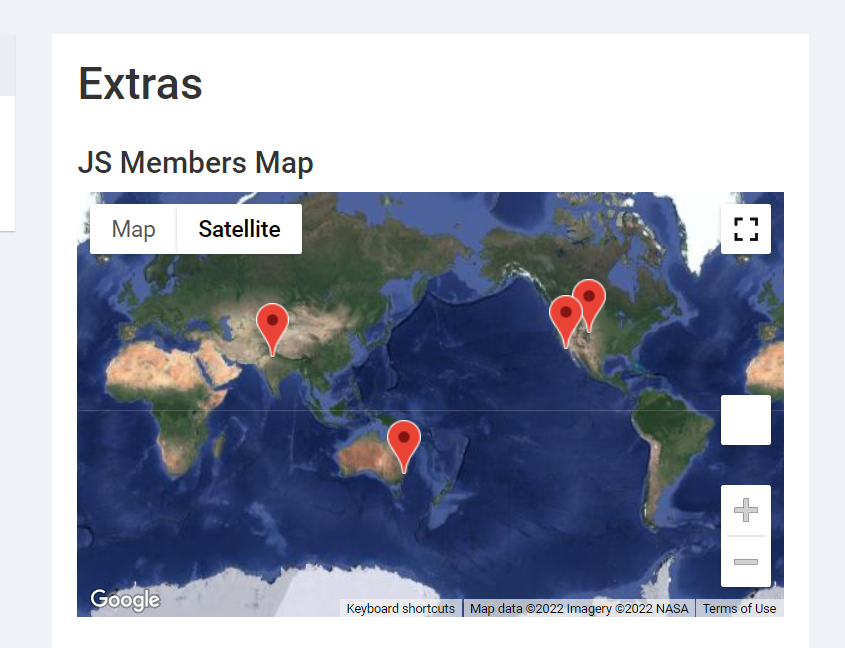
Task: Zoom in with the plus button
Action: click(x=745, y=512)
